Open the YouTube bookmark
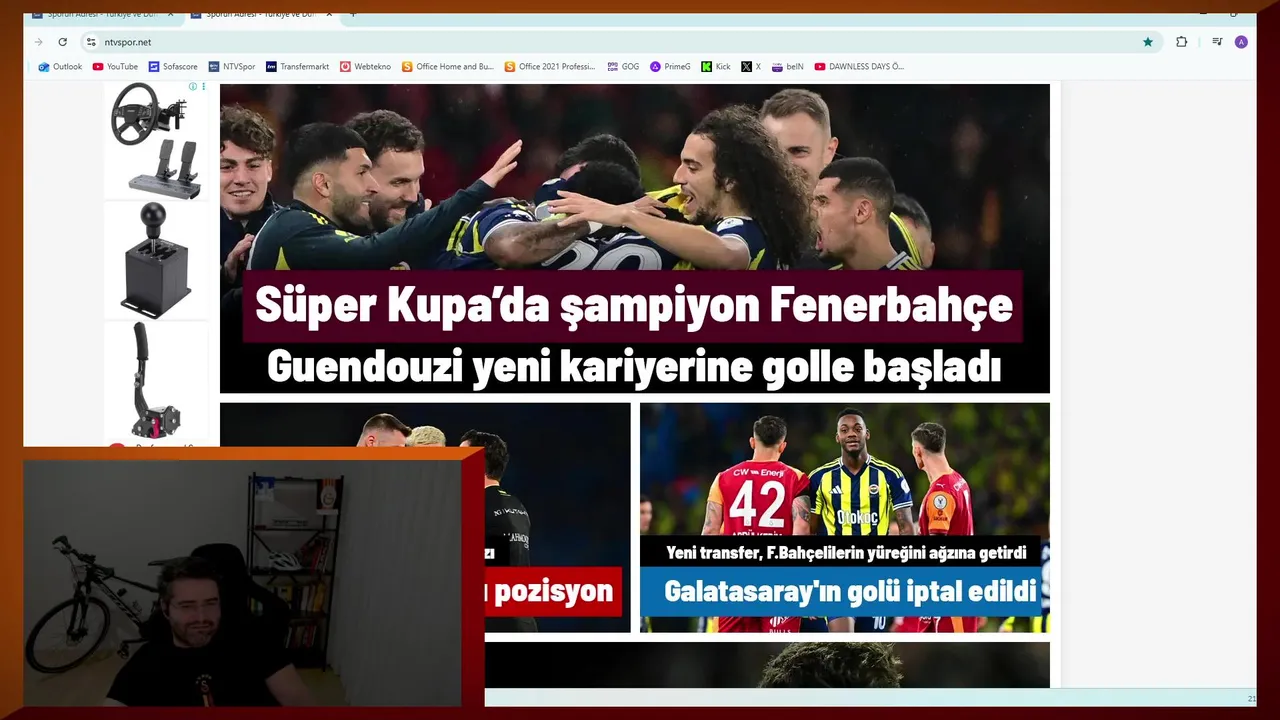This screenshot has height=720, width=1280. 115,67
